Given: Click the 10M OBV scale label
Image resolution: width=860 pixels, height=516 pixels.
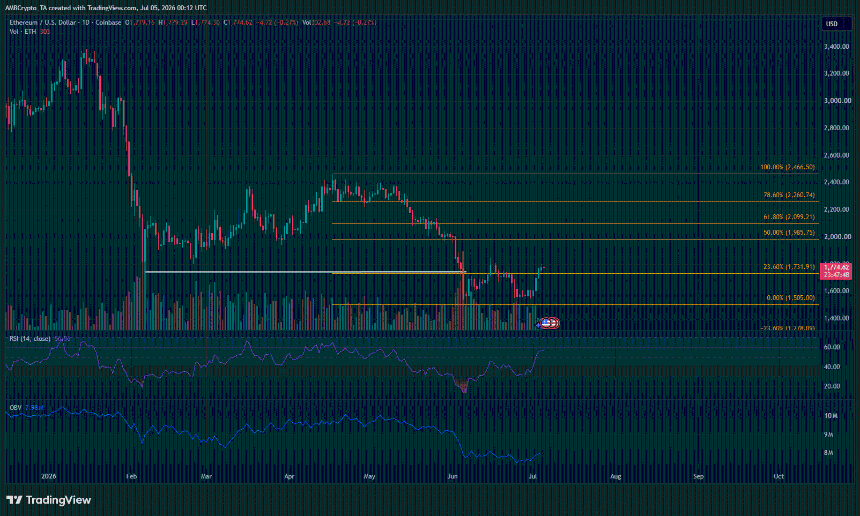Looking at the screenshot, I should click(830, 416).
